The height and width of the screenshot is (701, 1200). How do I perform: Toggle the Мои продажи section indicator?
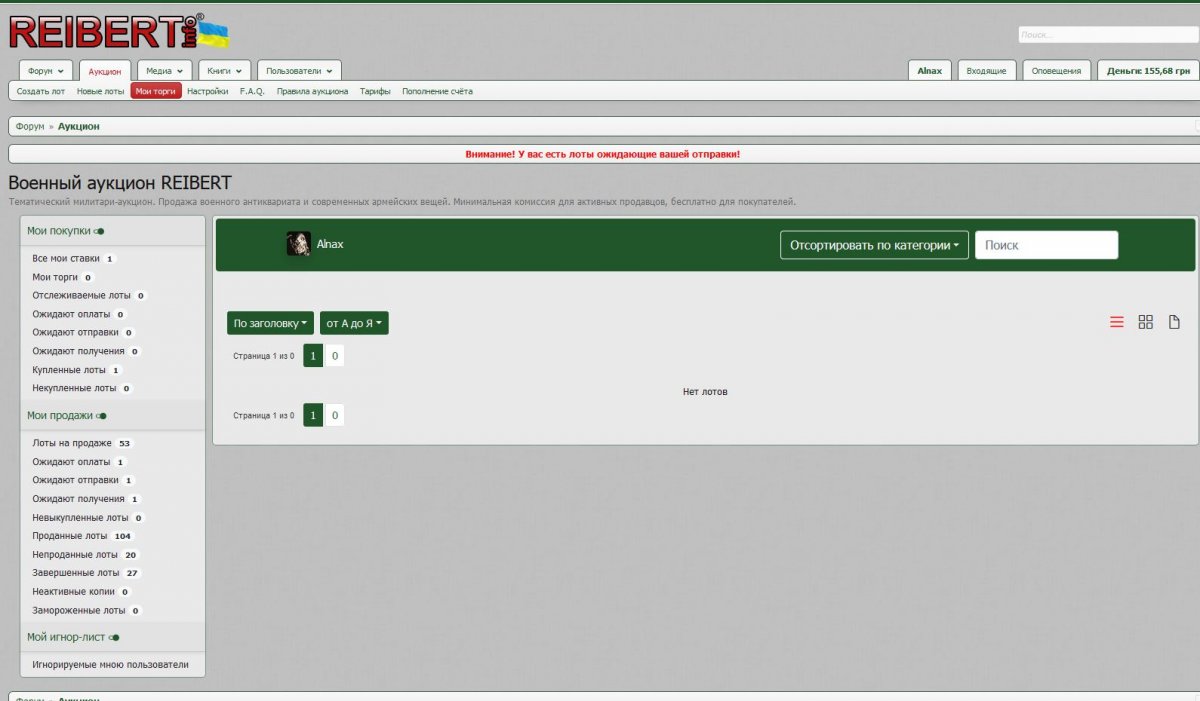tap(101, 416)
